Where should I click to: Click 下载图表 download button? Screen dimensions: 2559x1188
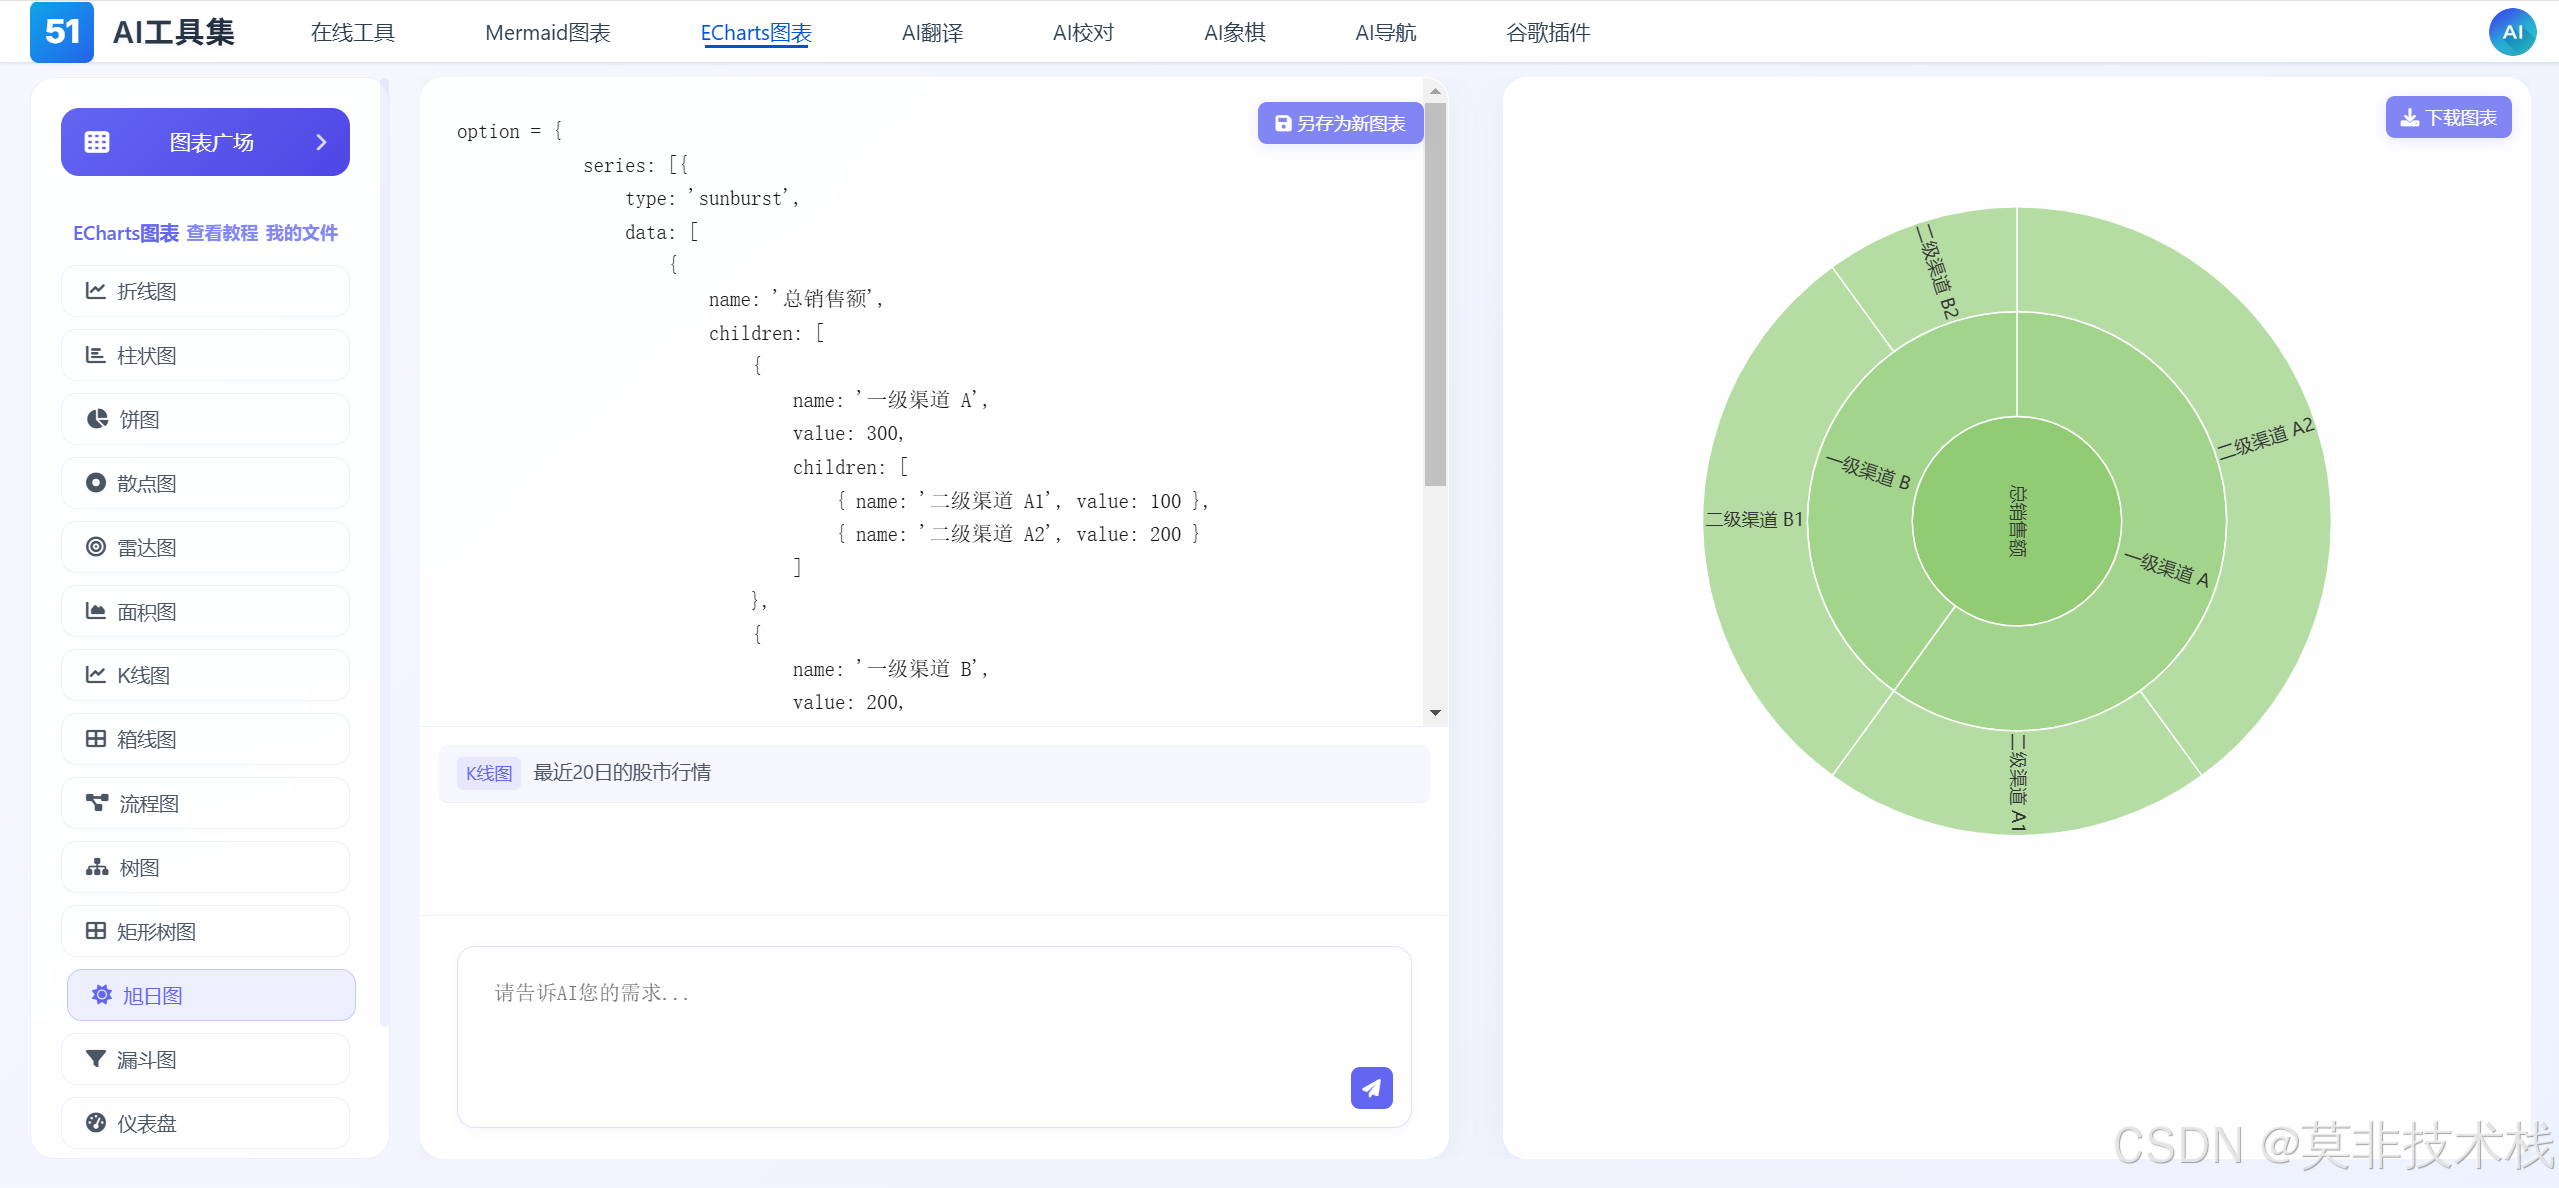(x=2448, y=118)
